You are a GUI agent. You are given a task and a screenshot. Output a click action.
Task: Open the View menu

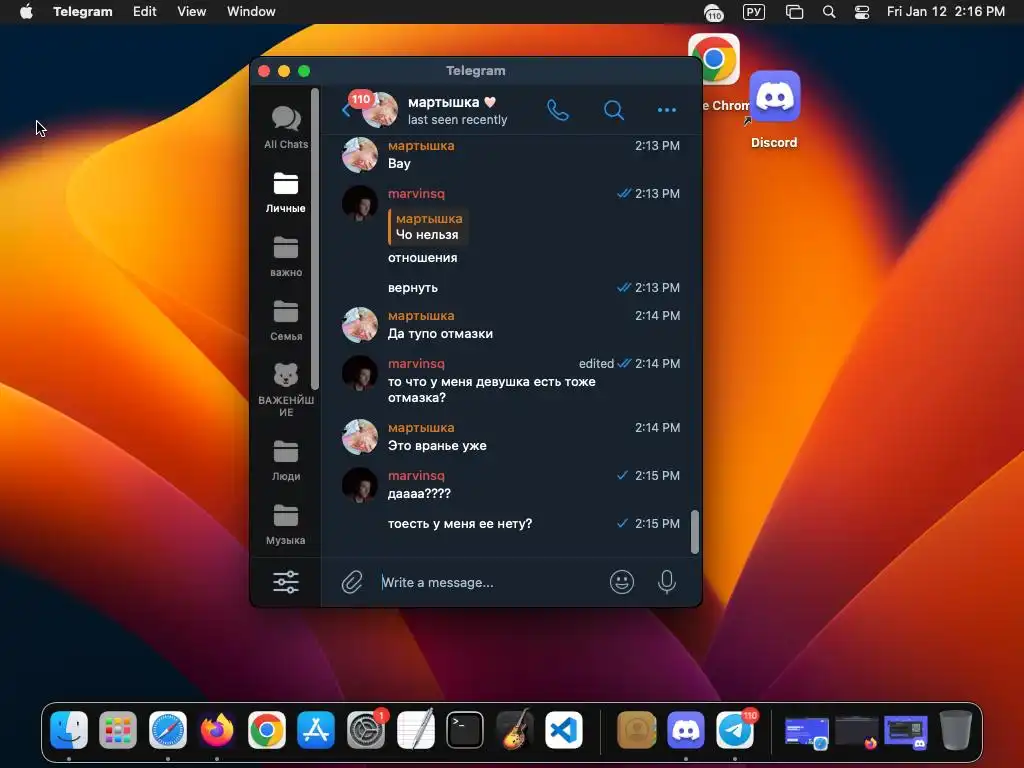coord(191,12)
